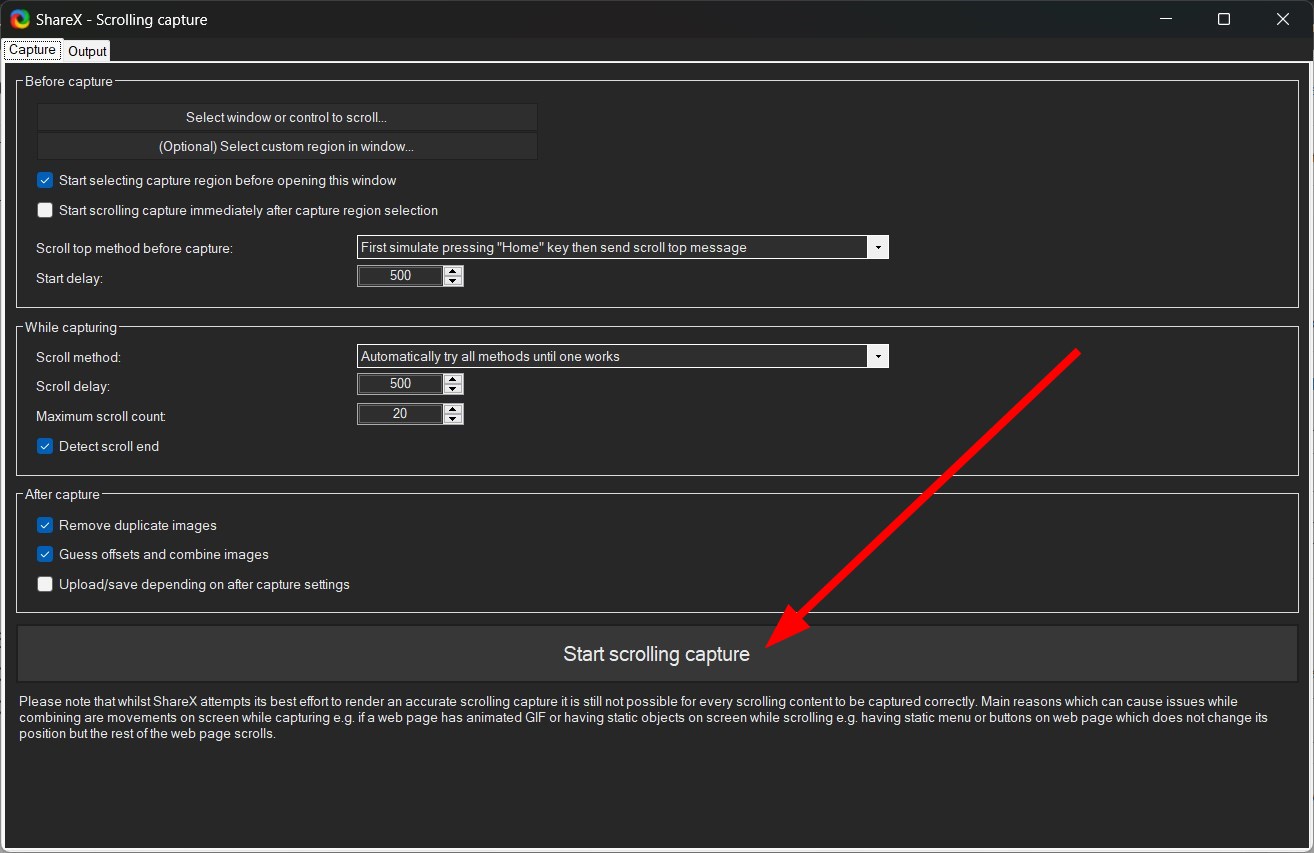The image size is (1314, 853).
Task: Click the ShareX logo in title bar
Action: coord(20,19)
